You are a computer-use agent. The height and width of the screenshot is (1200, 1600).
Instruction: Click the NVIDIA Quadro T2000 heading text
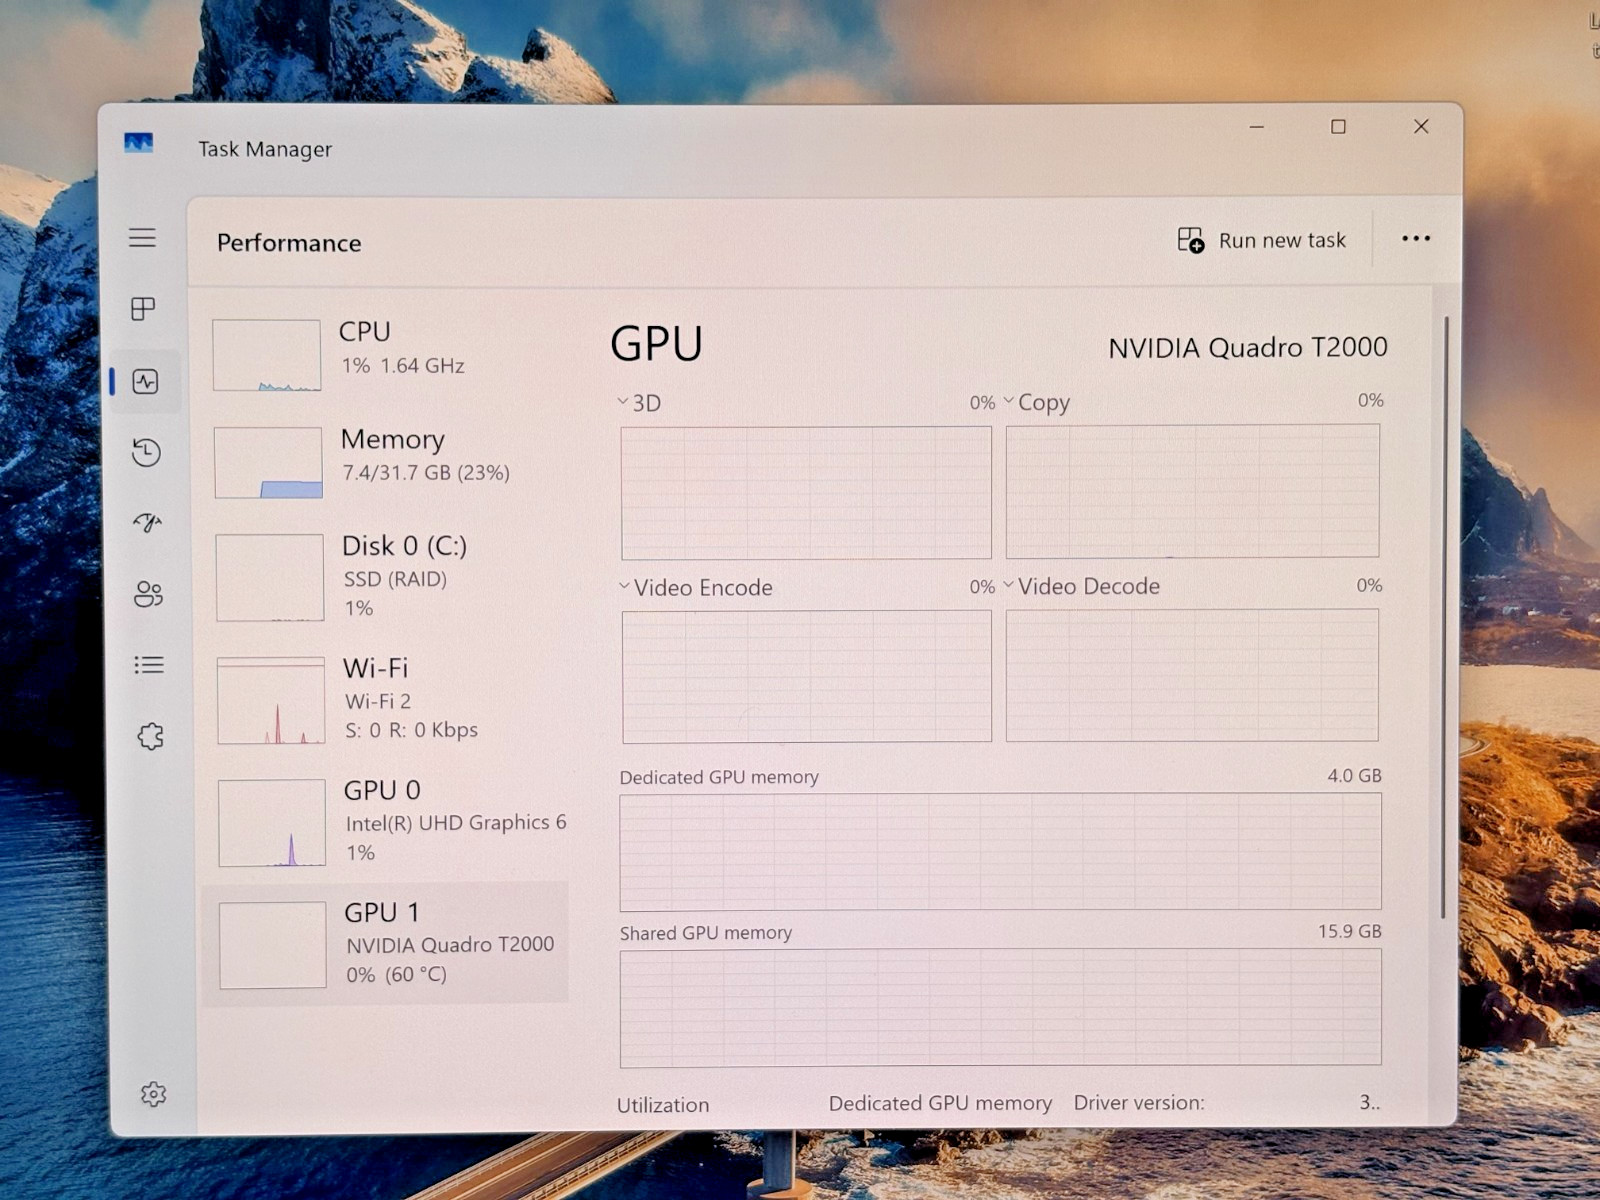[1247, 347]
